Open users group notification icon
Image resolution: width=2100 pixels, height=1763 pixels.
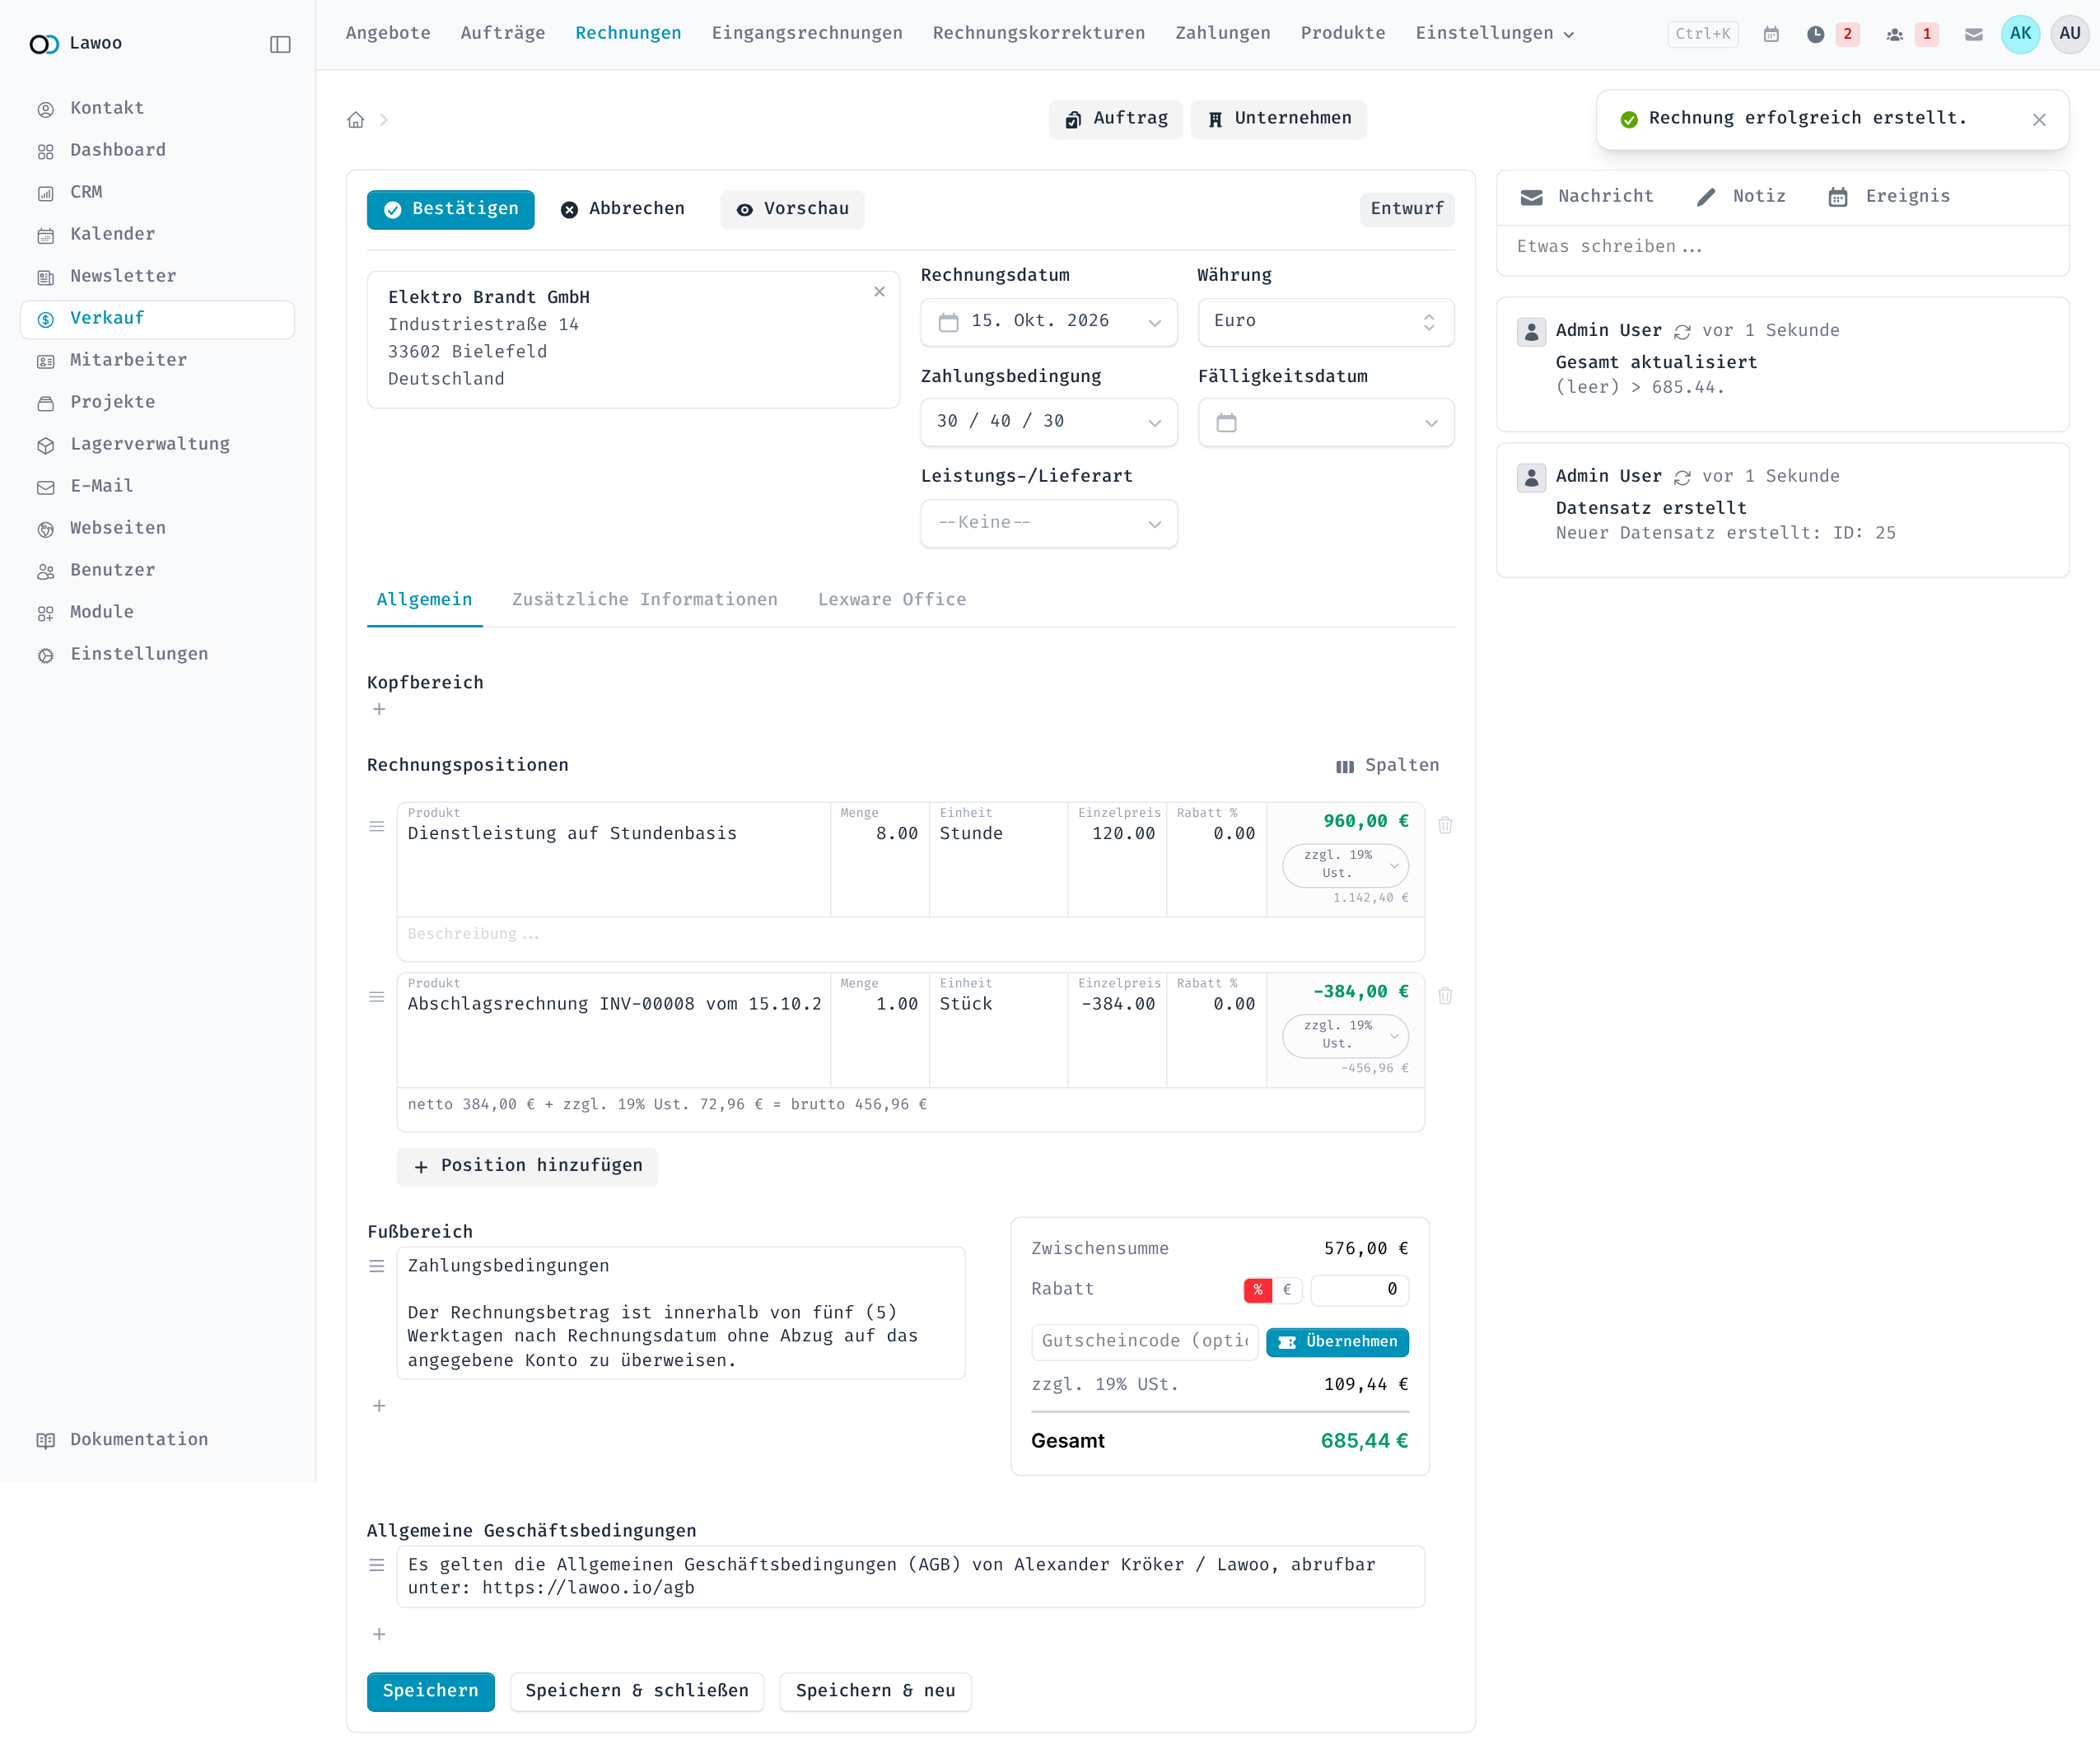pos(1895,34)
